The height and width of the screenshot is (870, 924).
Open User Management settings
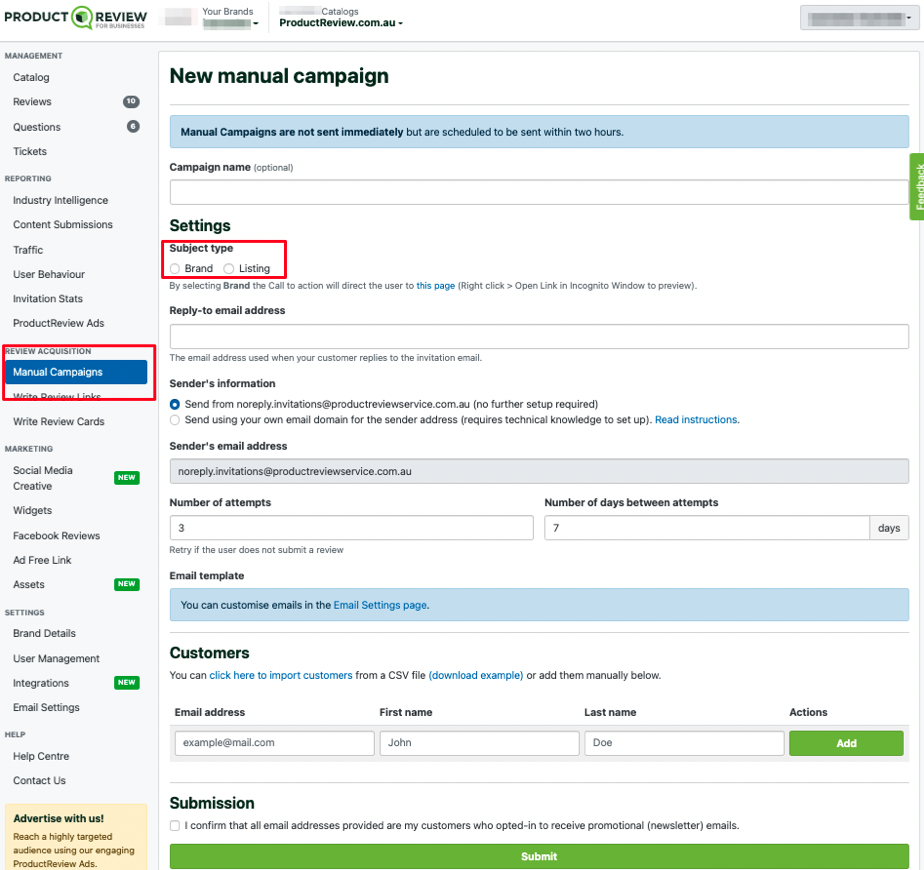[56, 658]
